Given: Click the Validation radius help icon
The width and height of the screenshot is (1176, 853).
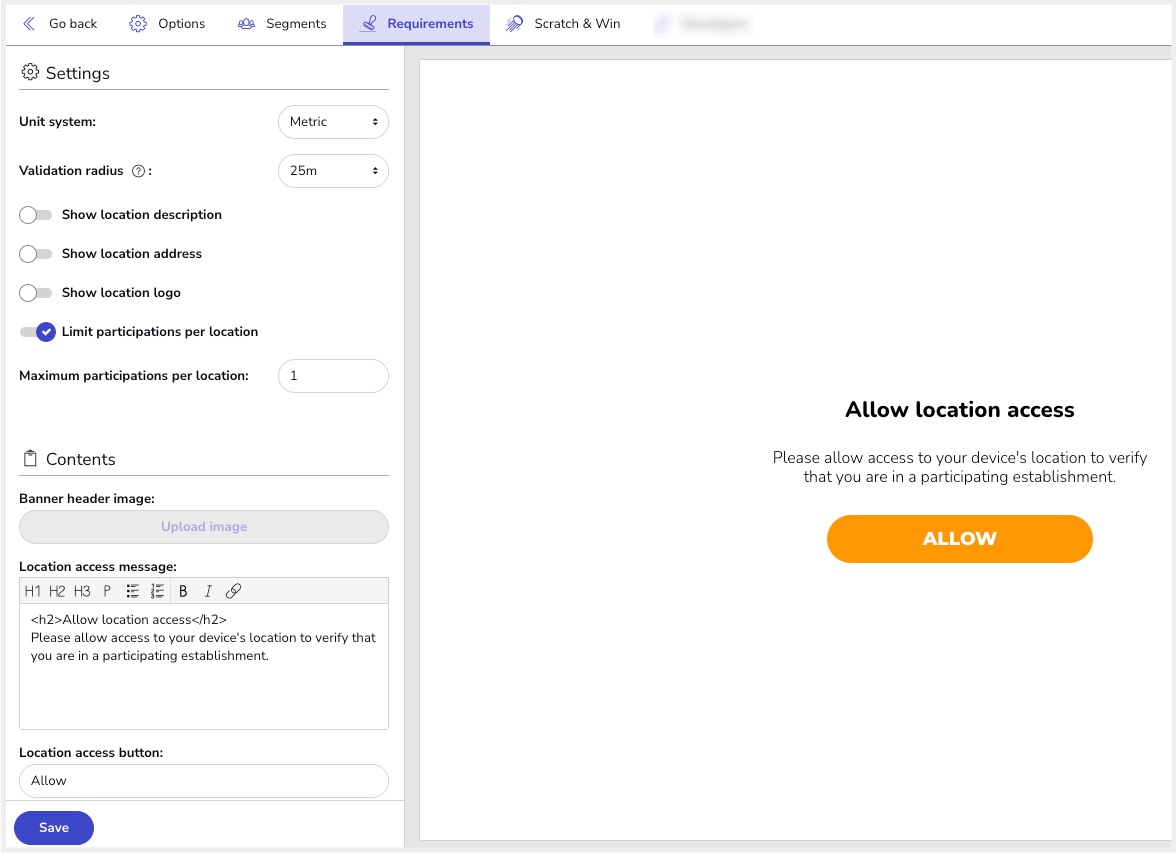Looking at the screenshot, I should pos(138,171).
